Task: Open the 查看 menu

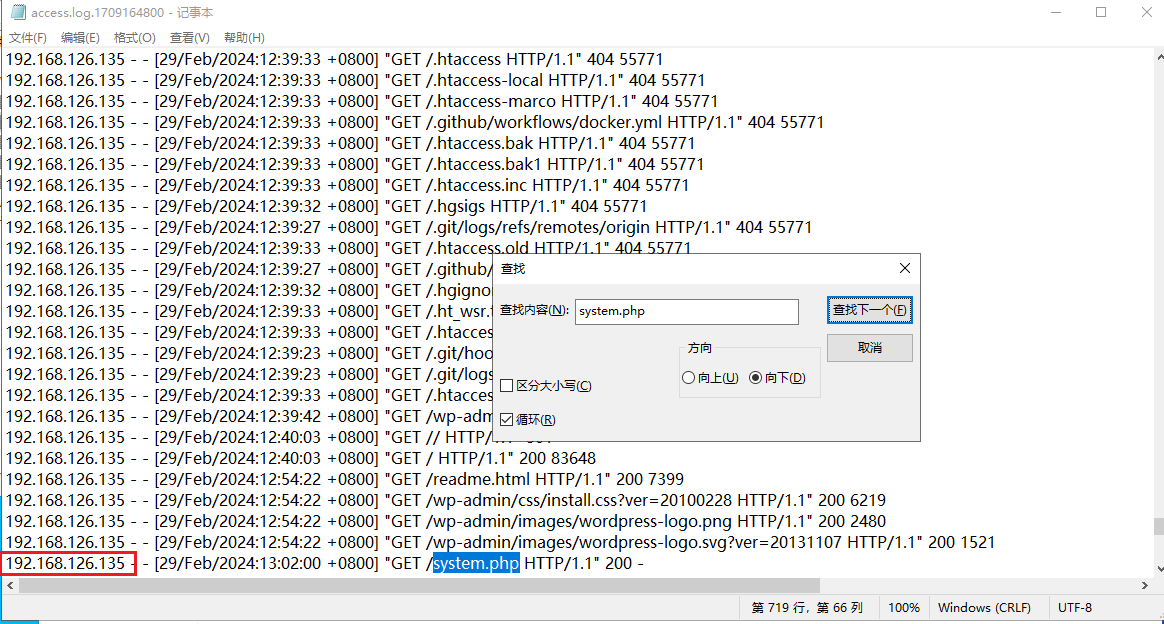Action: pos(189,38)
